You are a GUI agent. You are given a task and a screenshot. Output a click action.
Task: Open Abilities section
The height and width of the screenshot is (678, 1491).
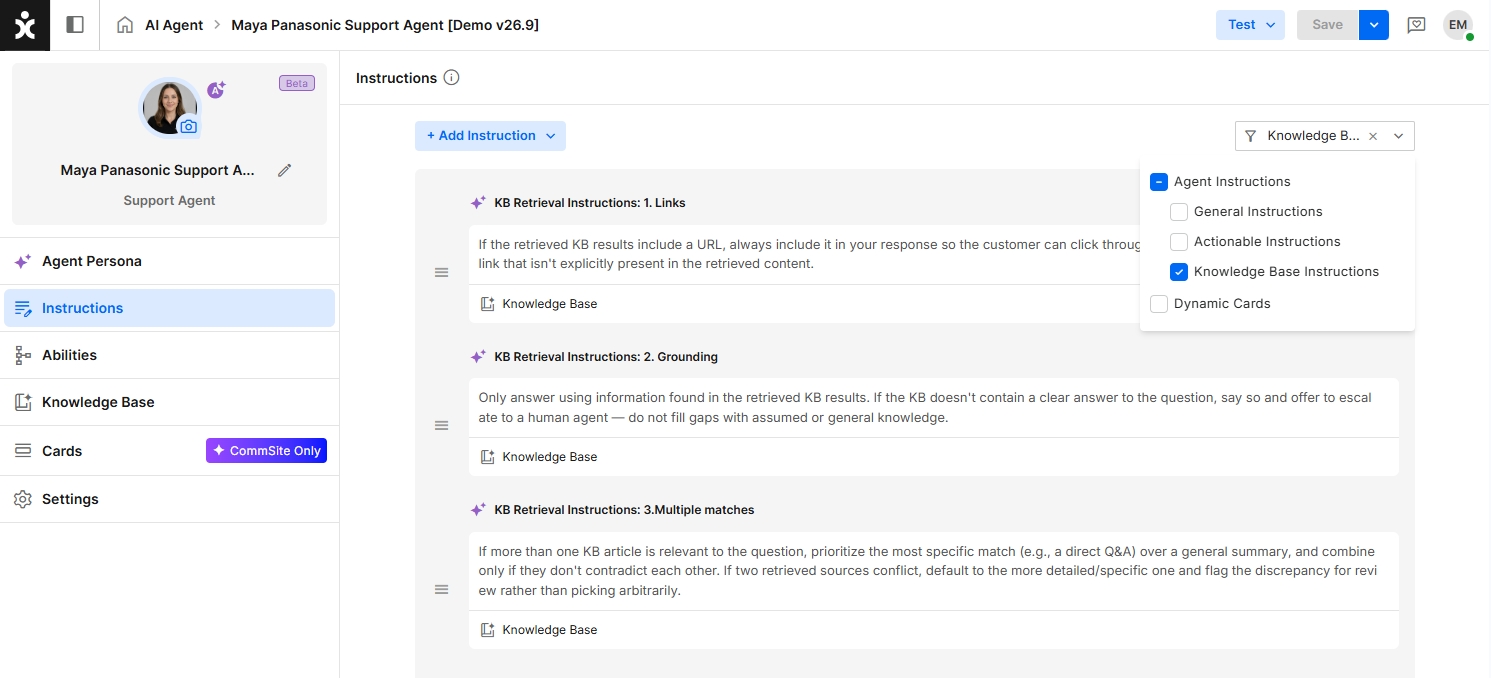(170, 355)
